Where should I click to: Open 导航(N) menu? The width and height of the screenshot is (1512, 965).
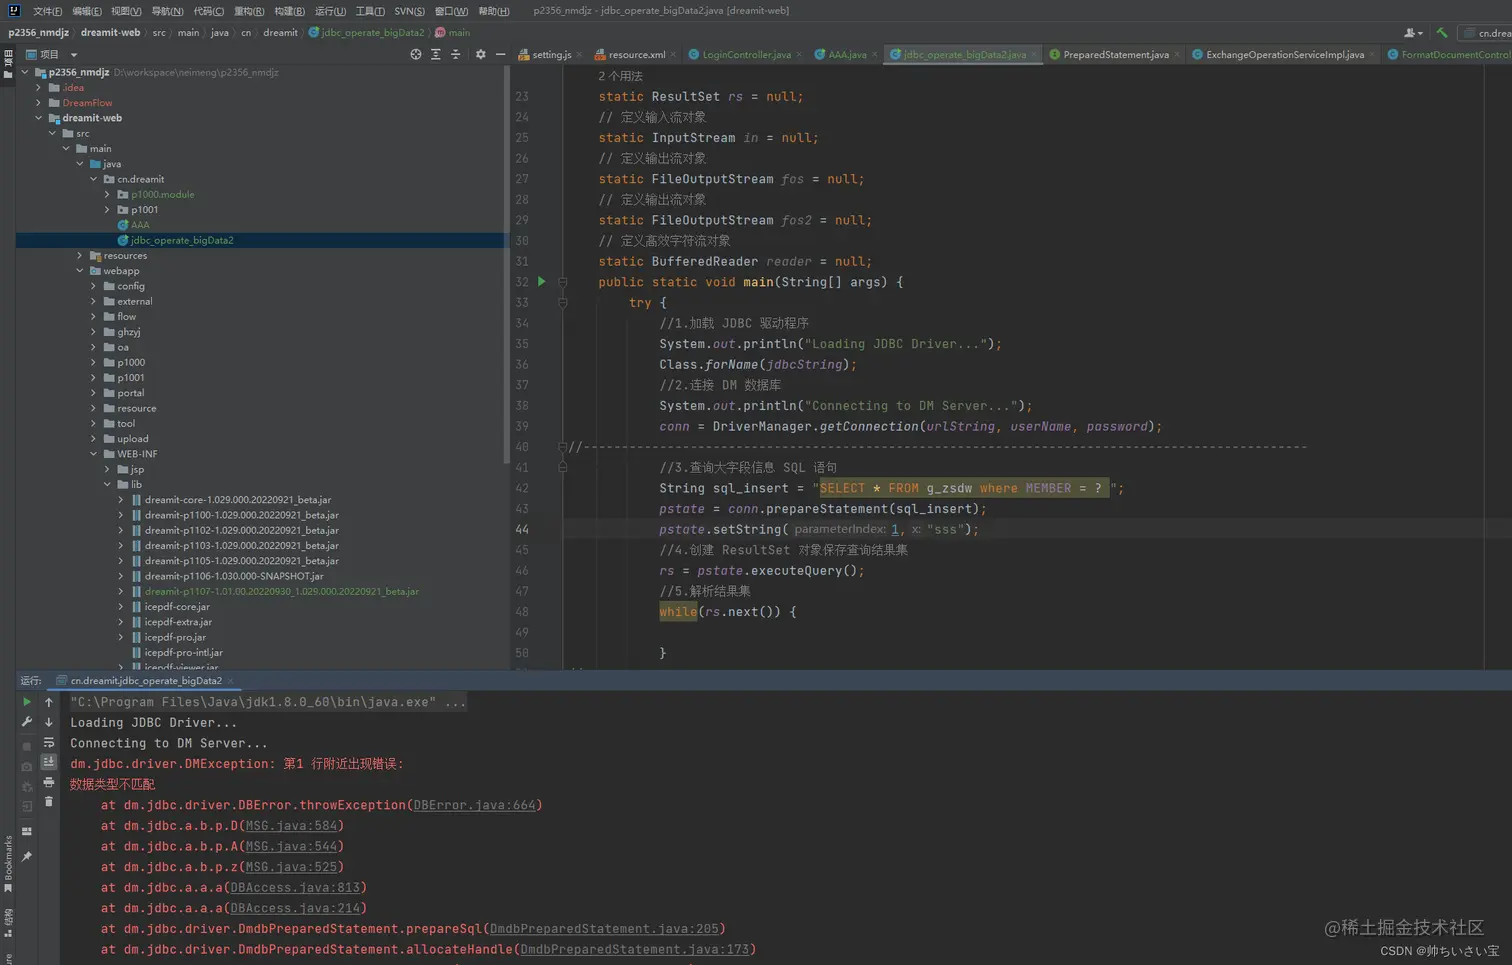pyautogui.click(x=167, y=11)
